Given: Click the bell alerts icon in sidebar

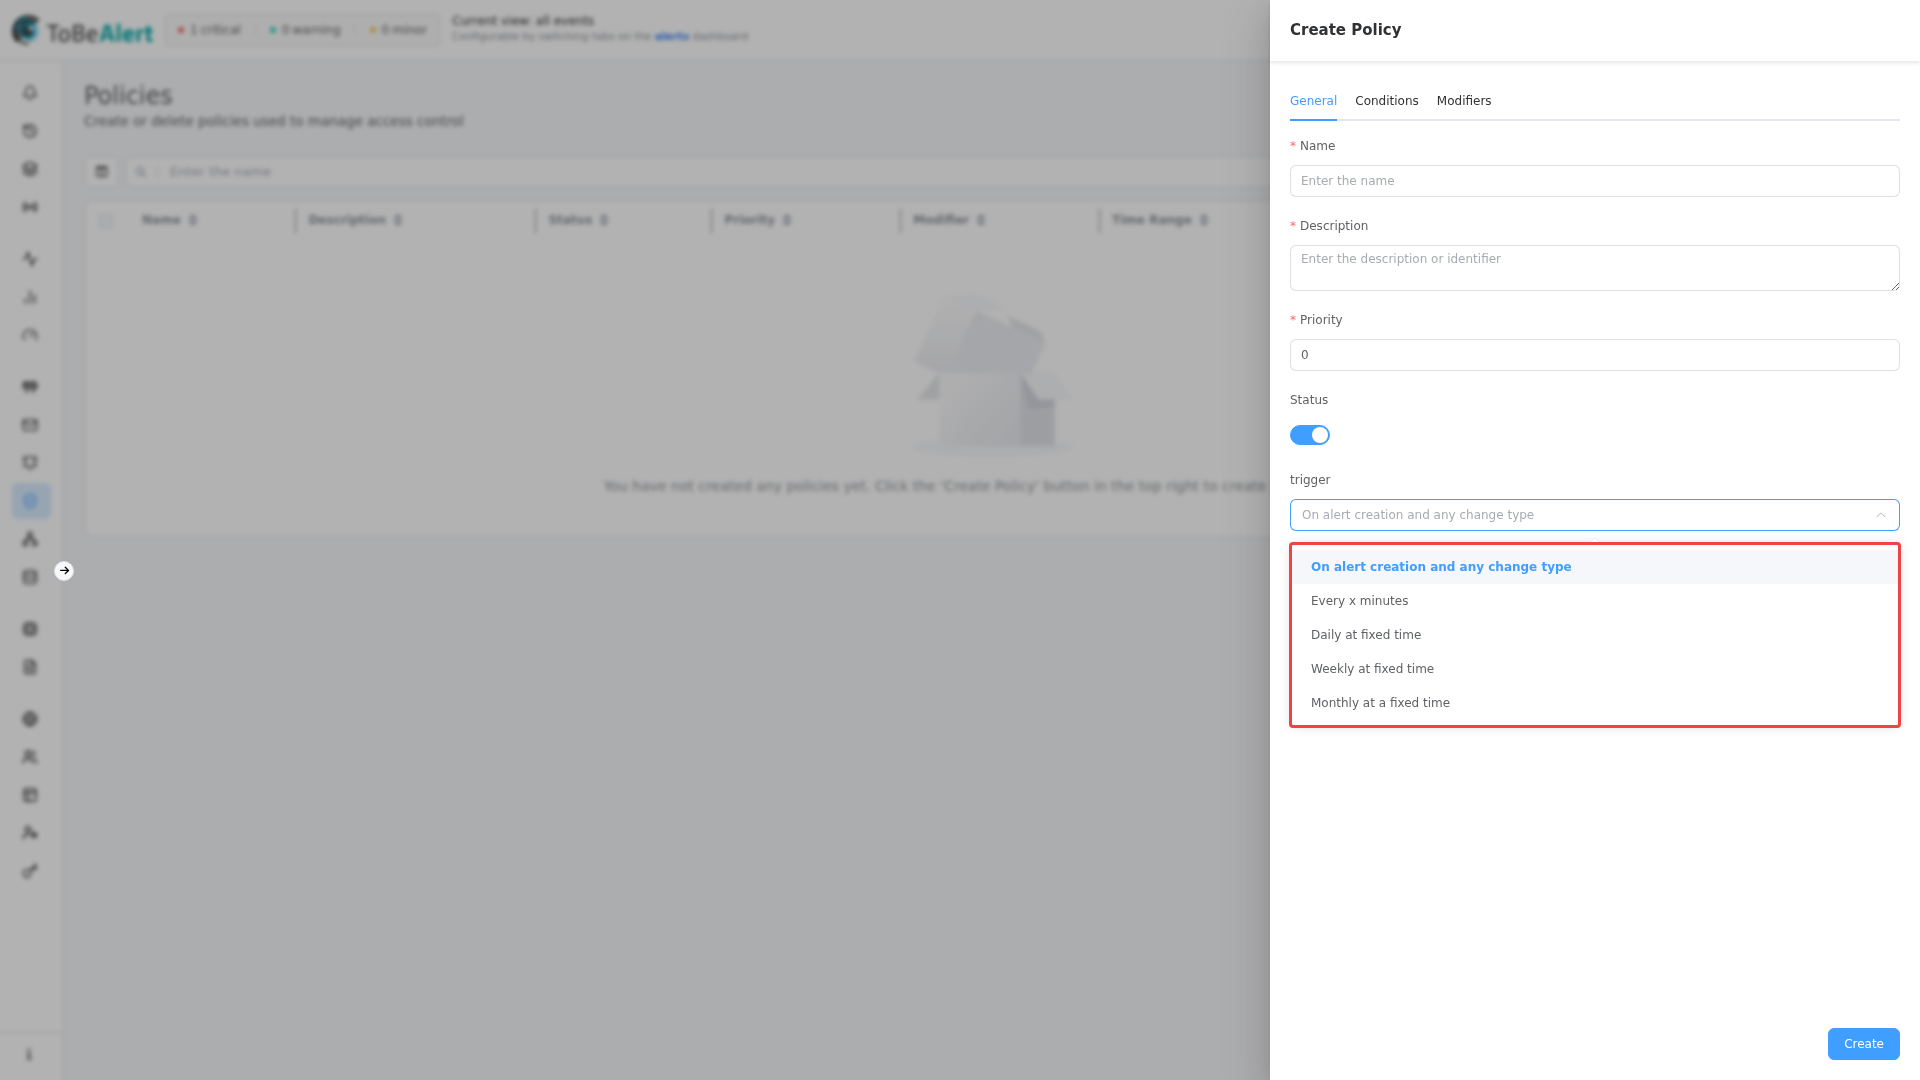Looking at the screenshot, I should click(30, 93).
